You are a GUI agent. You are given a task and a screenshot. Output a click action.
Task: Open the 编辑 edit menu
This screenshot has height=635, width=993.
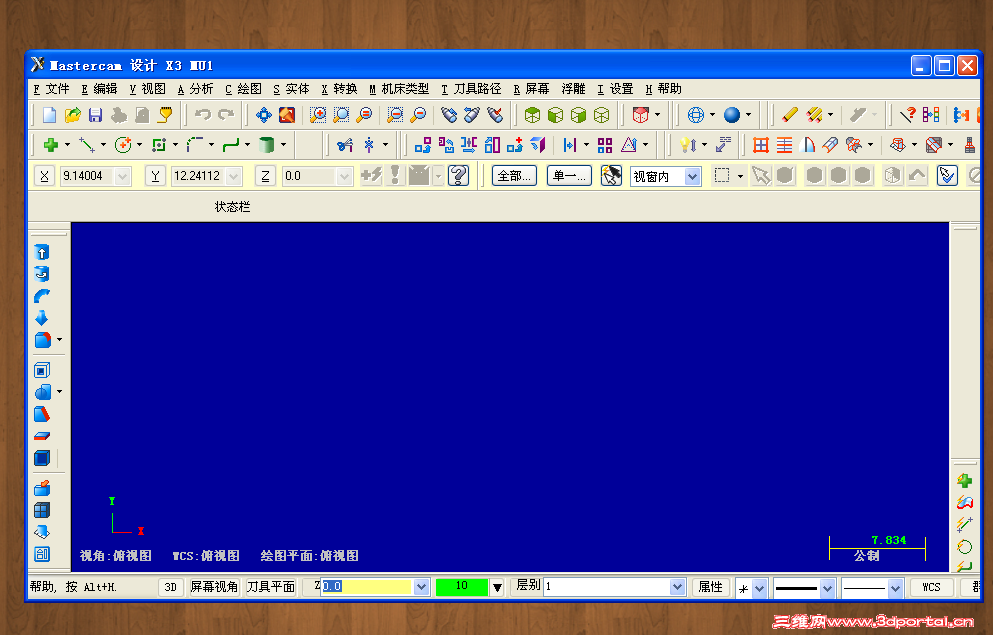(99, 89)
